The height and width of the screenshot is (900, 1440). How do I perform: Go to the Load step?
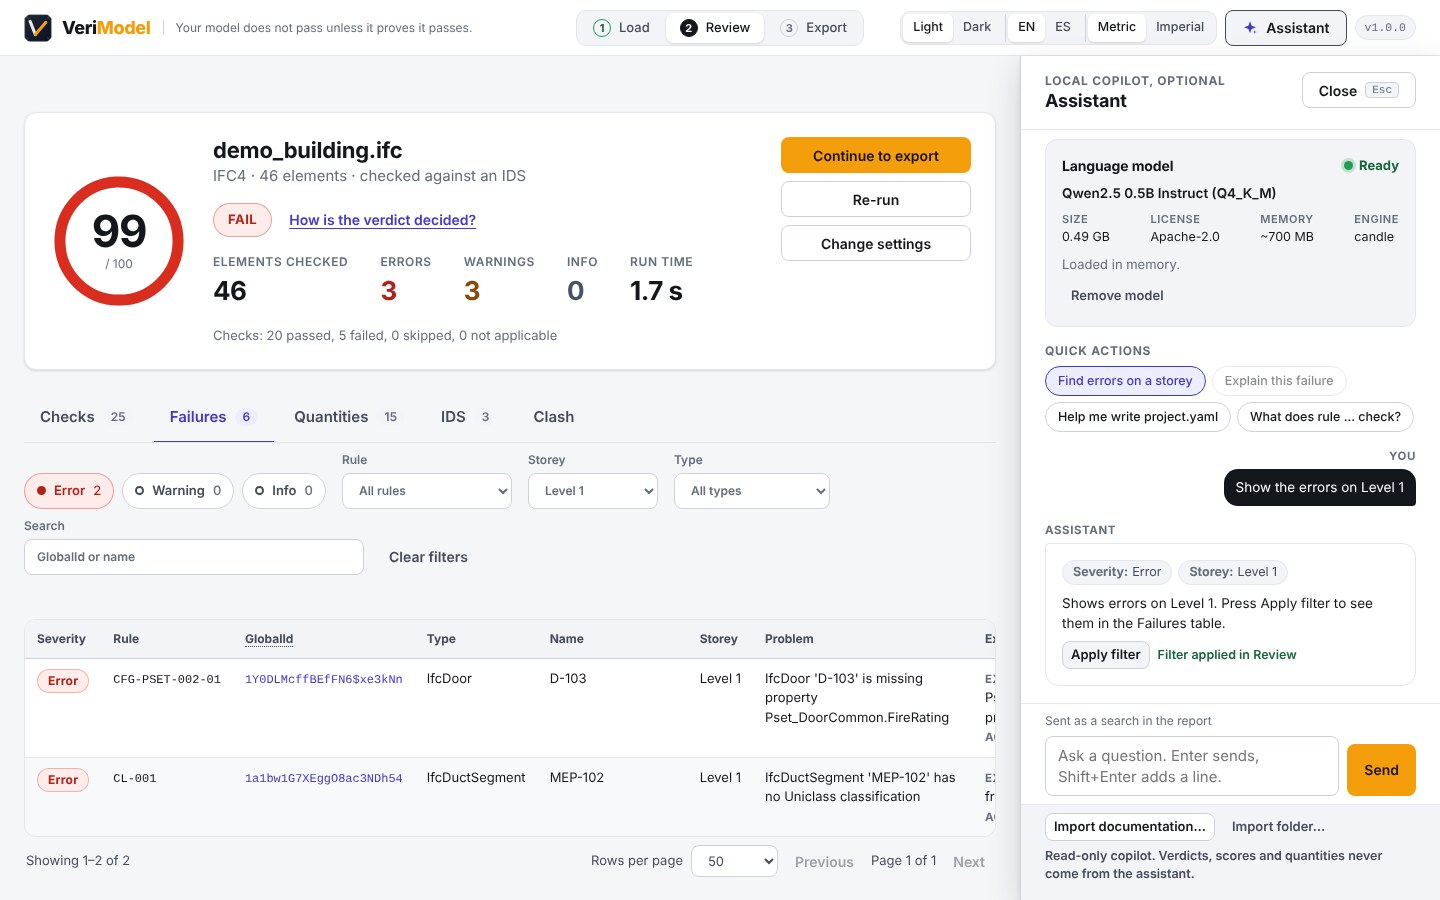[x=622, y=28]
